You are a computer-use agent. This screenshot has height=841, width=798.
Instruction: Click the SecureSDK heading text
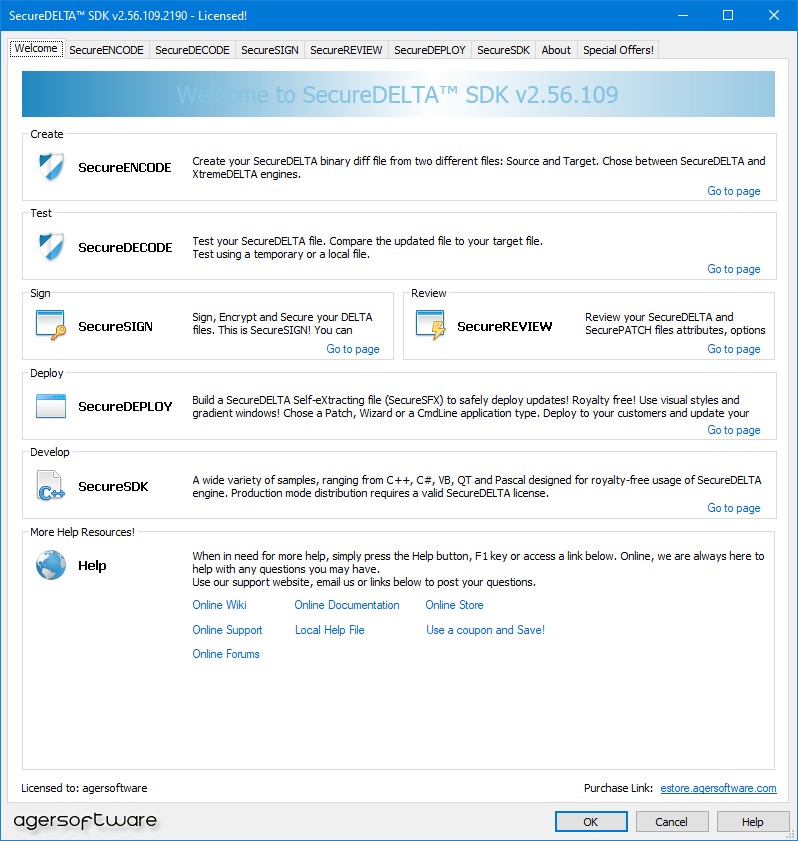click(x=113, y=486)
